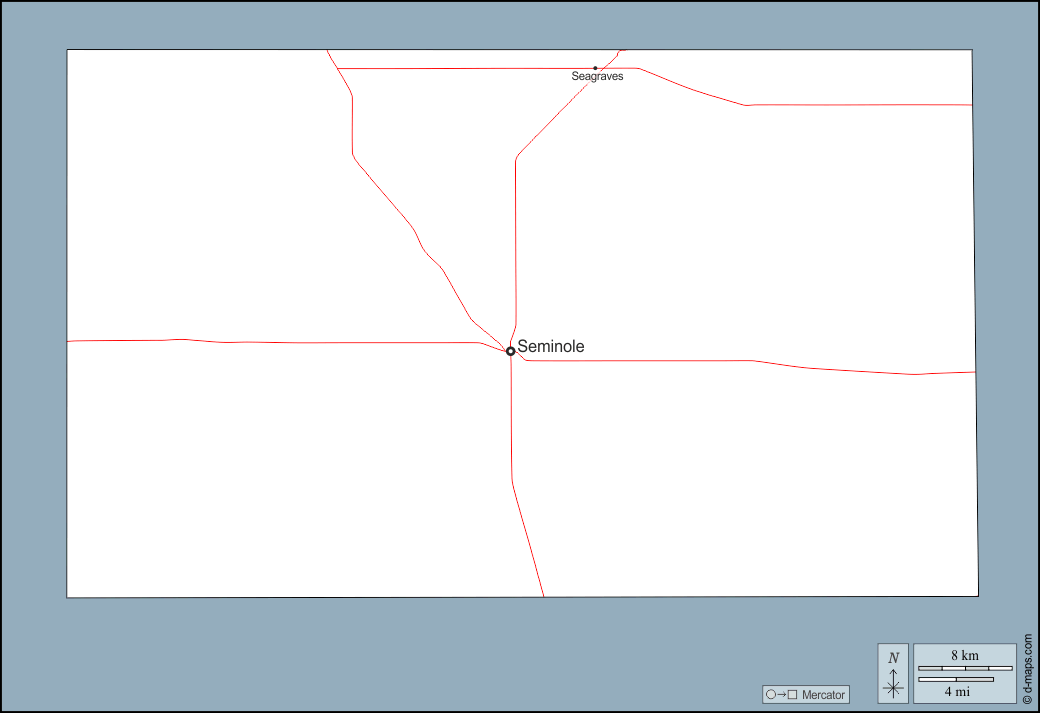
Task: Click the Mercator projection label
Action: pos(823,695)
